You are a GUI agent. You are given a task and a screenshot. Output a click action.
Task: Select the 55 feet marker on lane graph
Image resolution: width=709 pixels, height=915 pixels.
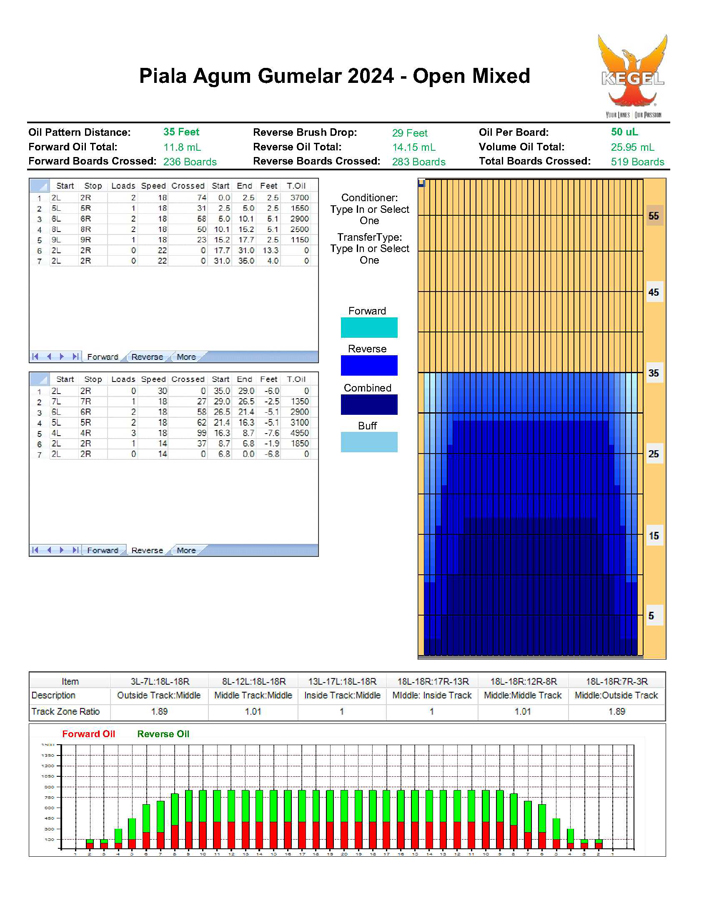(654, 216)
